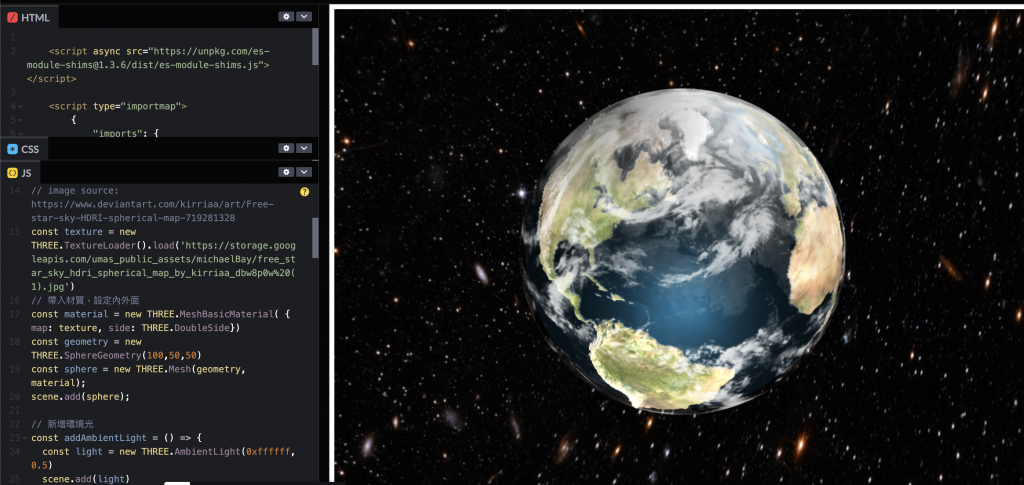Viewport: 1024px width, 485px height.
Task: Click the "// 帶入材質，設定內外面" comment
Action: click(85, 300)
